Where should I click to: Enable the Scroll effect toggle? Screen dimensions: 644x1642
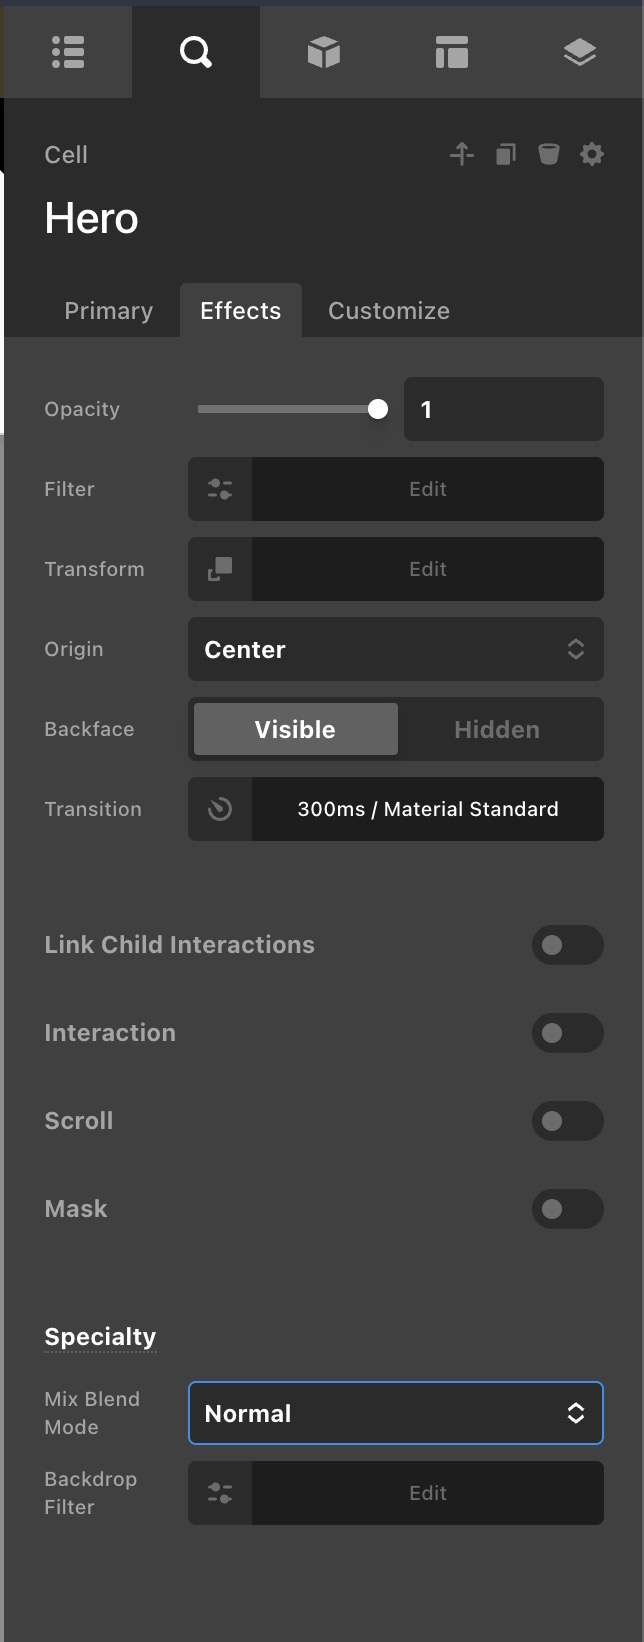568,1121
